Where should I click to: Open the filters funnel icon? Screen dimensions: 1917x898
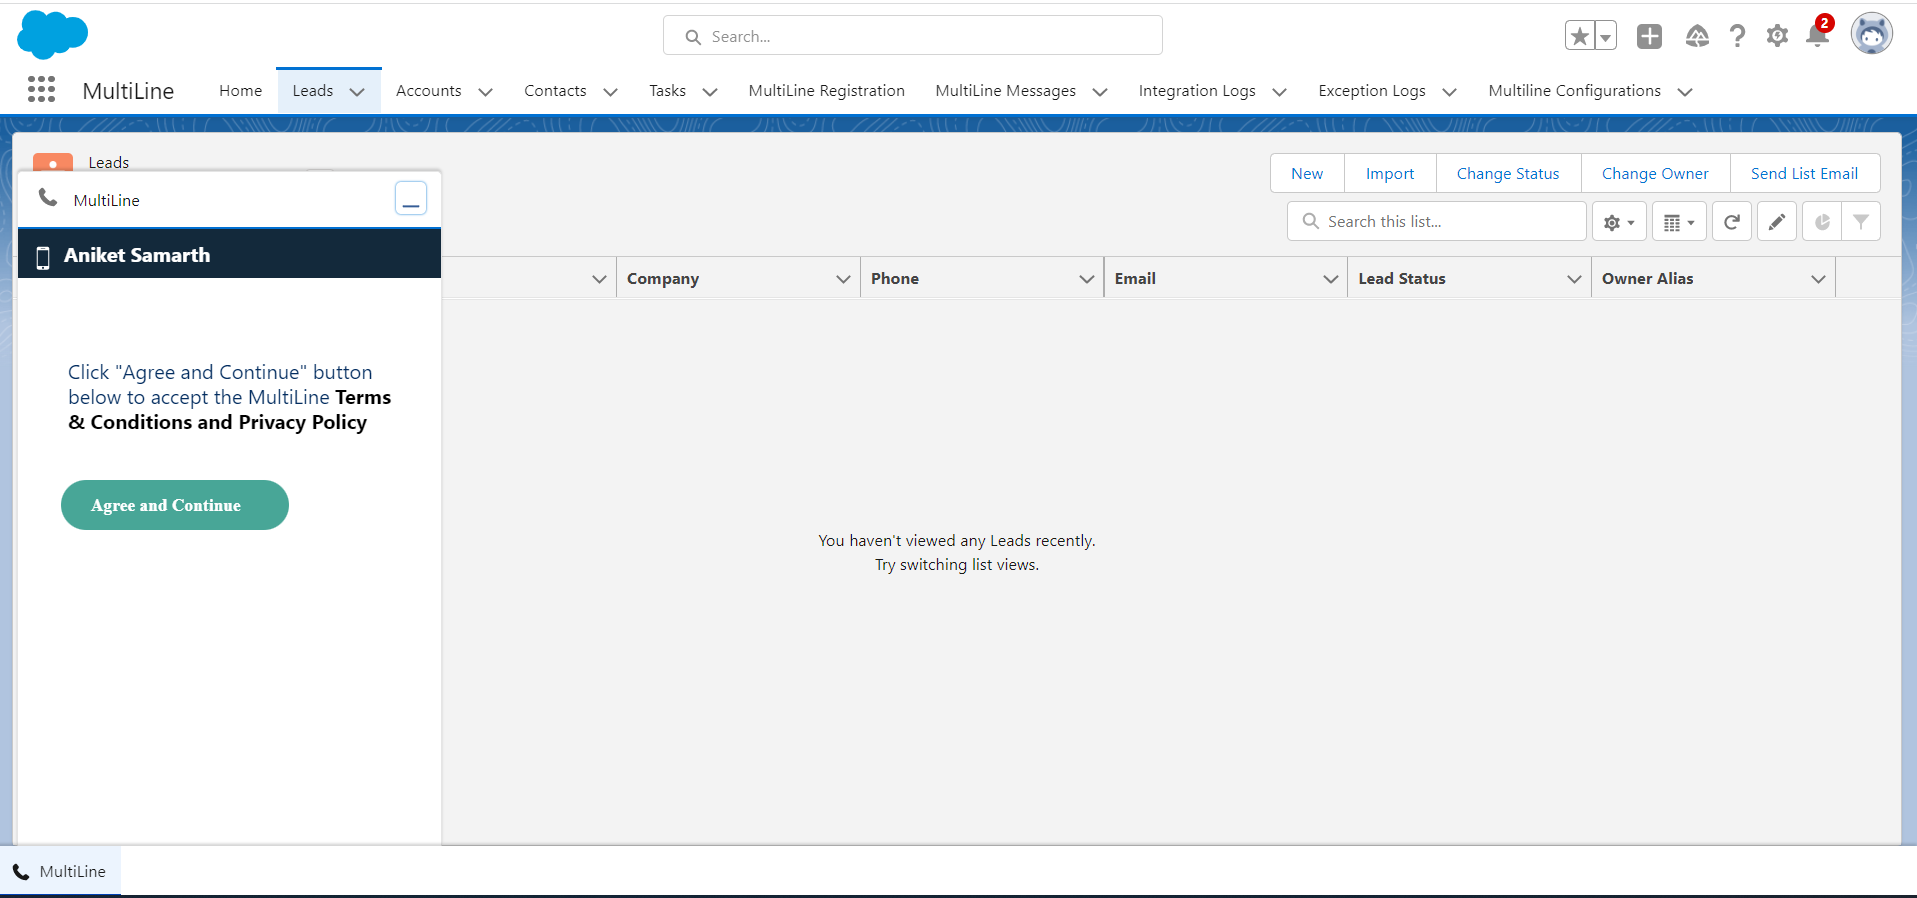[x=1861, y=222]
